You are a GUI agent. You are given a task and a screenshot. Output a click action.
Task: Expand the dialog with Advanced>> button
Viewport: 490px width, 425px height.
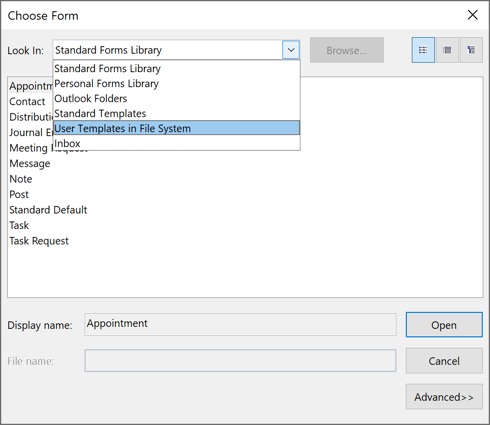click(x=444, y=397)
